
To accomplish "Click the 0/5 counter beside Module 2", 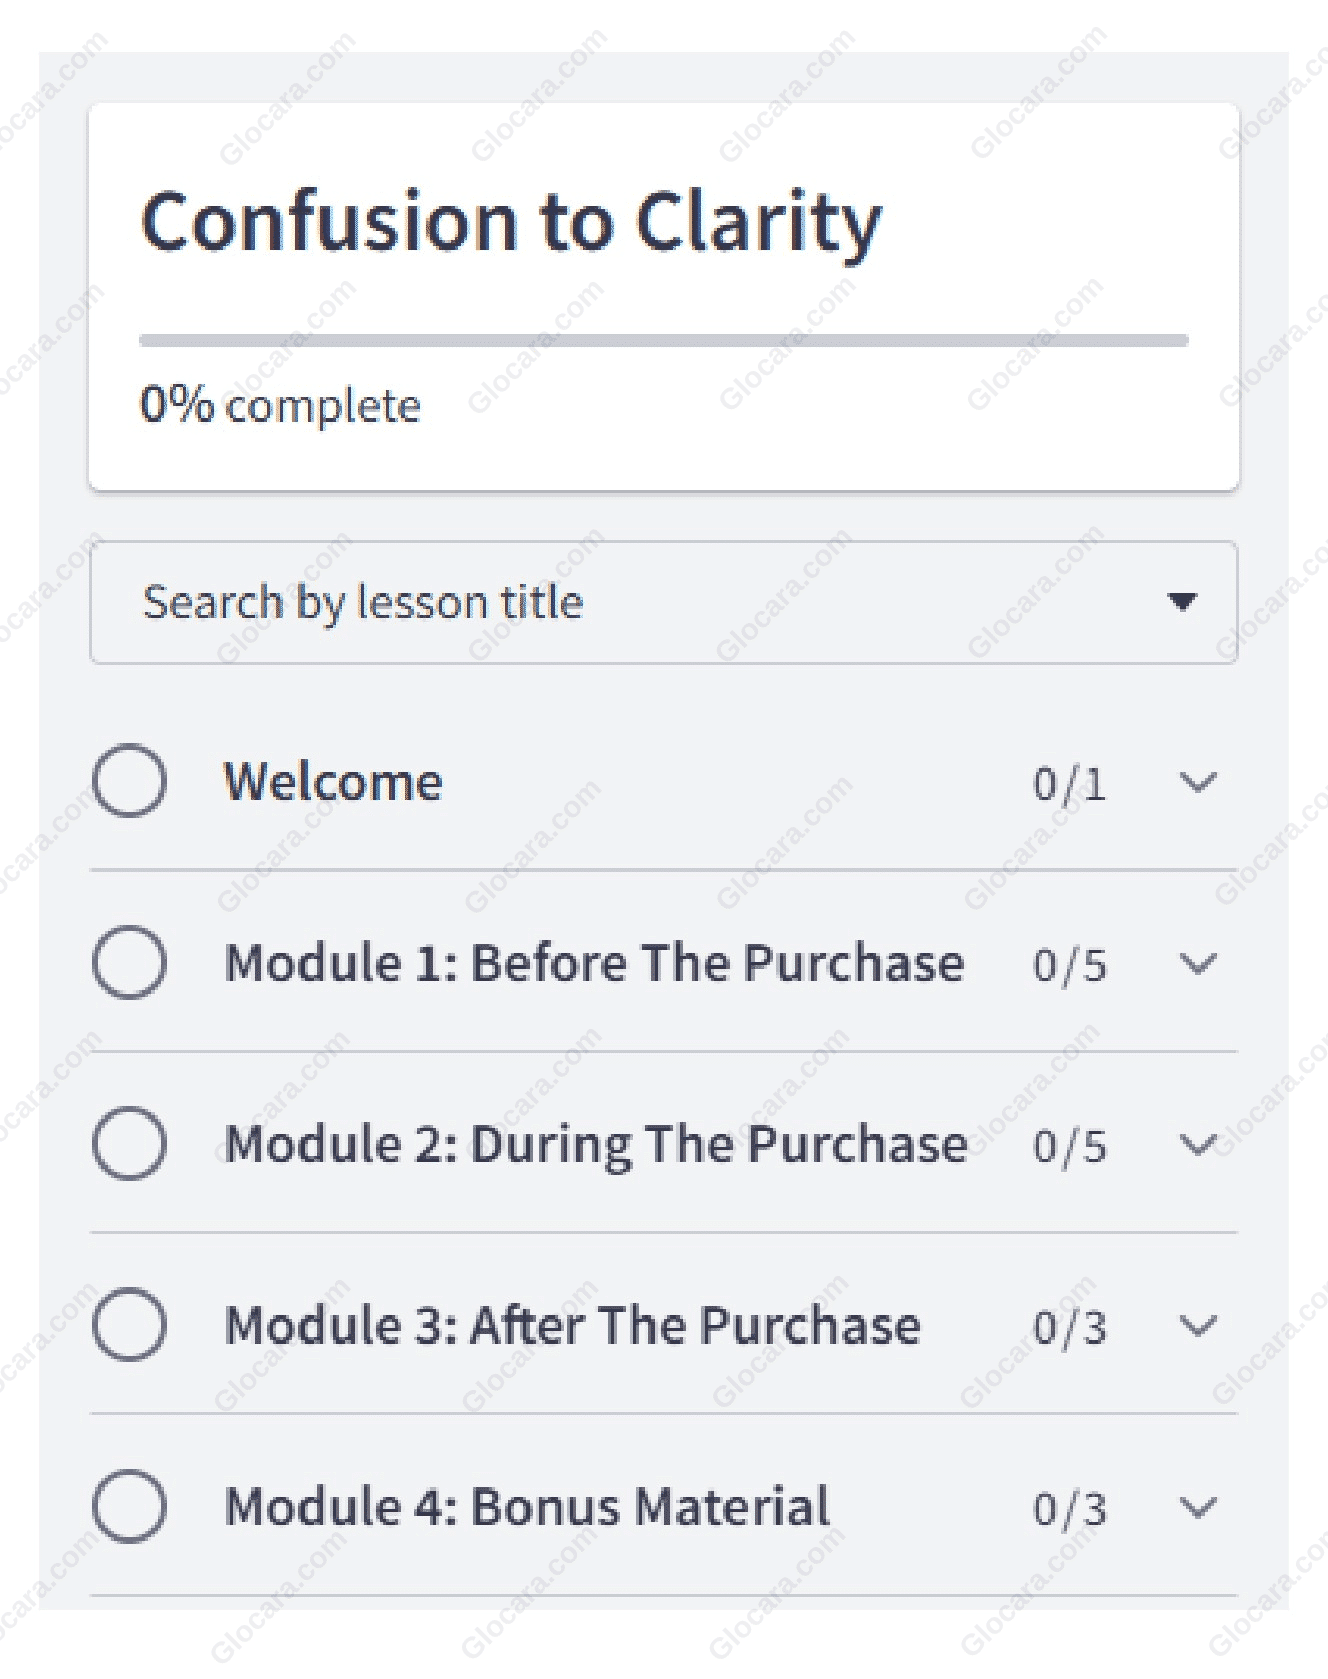I will (x=1069, y=1143).
